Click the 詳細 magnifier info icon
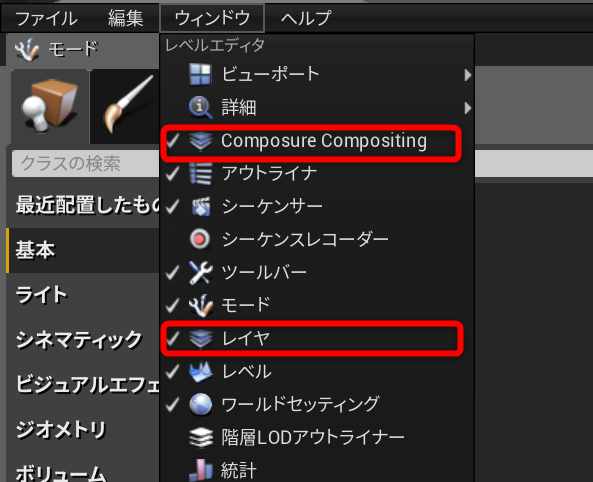 tap(200, 107)
